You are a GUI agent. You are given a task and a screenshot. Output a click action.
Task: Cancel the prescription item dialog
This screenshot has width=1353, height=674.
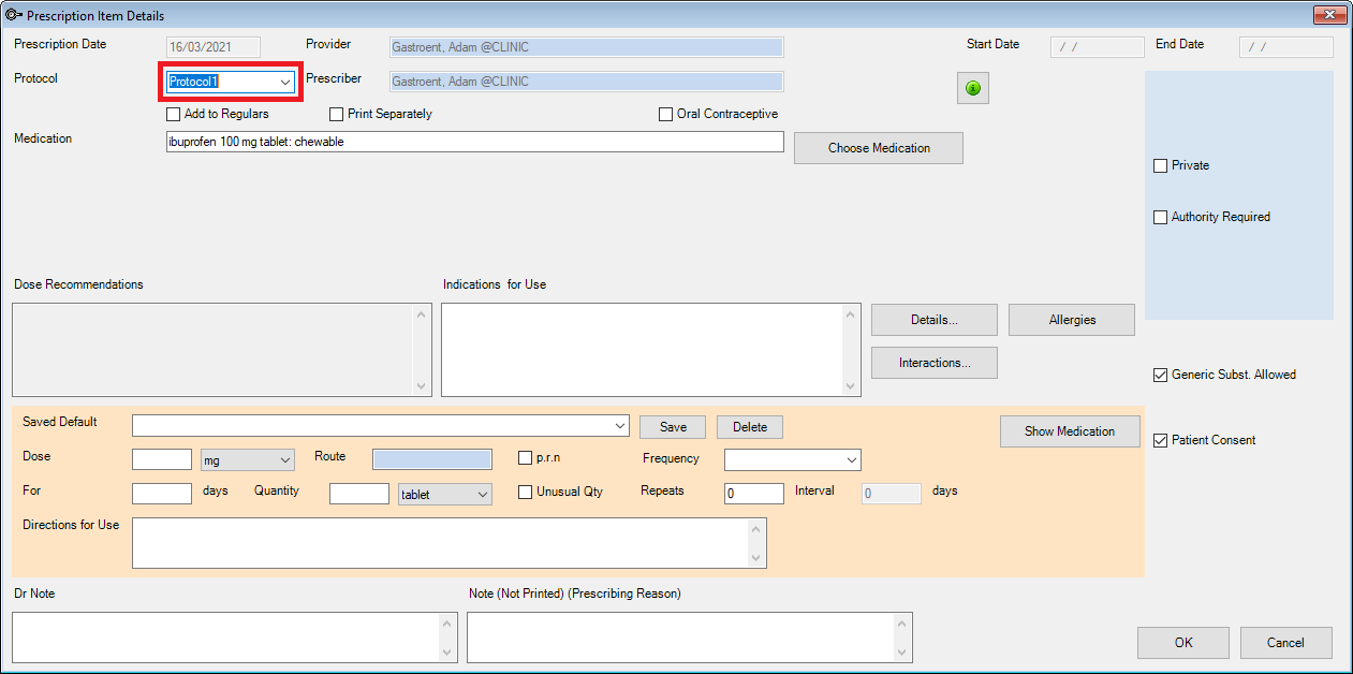pyautogui.click(x=1286, y=643)
